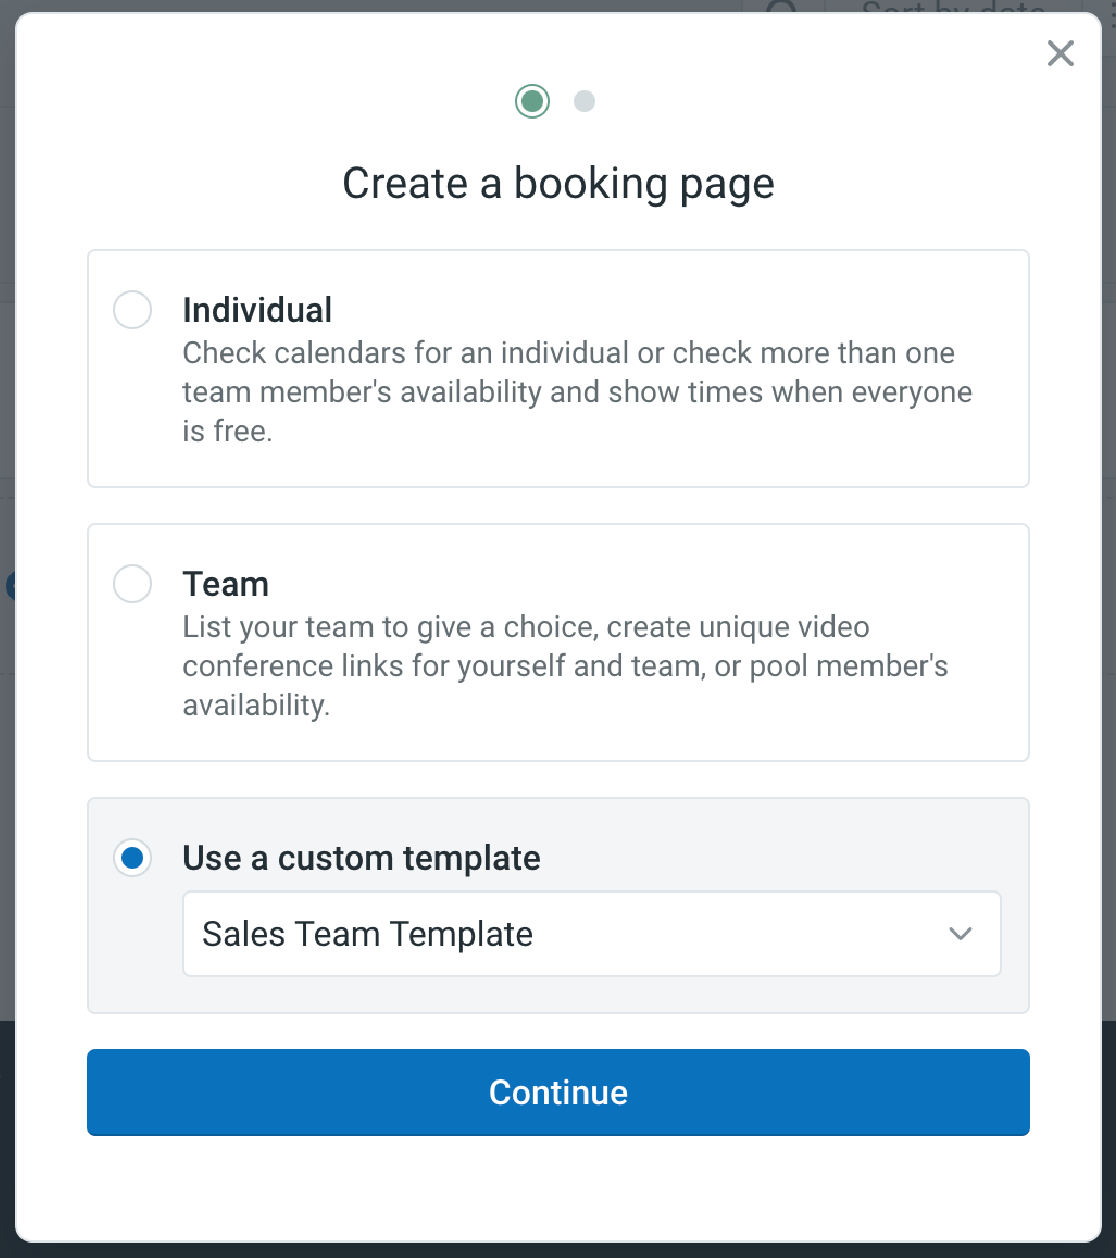Click the search magnifier icon behind the dialog

782,9
